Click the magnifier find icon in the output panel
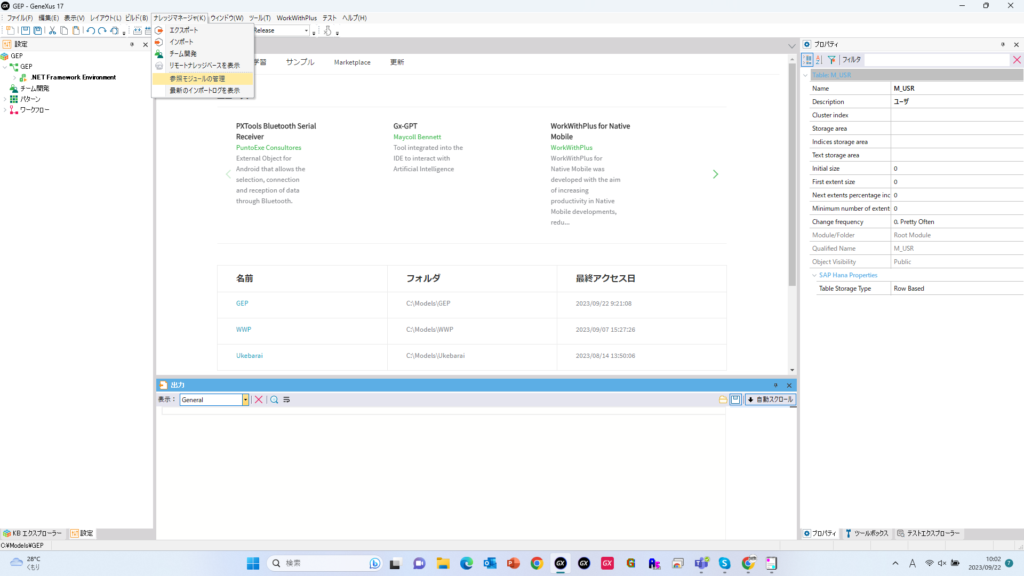Image resolution: width=1024 pixels, height=576 pixels. tap(274, 400)
